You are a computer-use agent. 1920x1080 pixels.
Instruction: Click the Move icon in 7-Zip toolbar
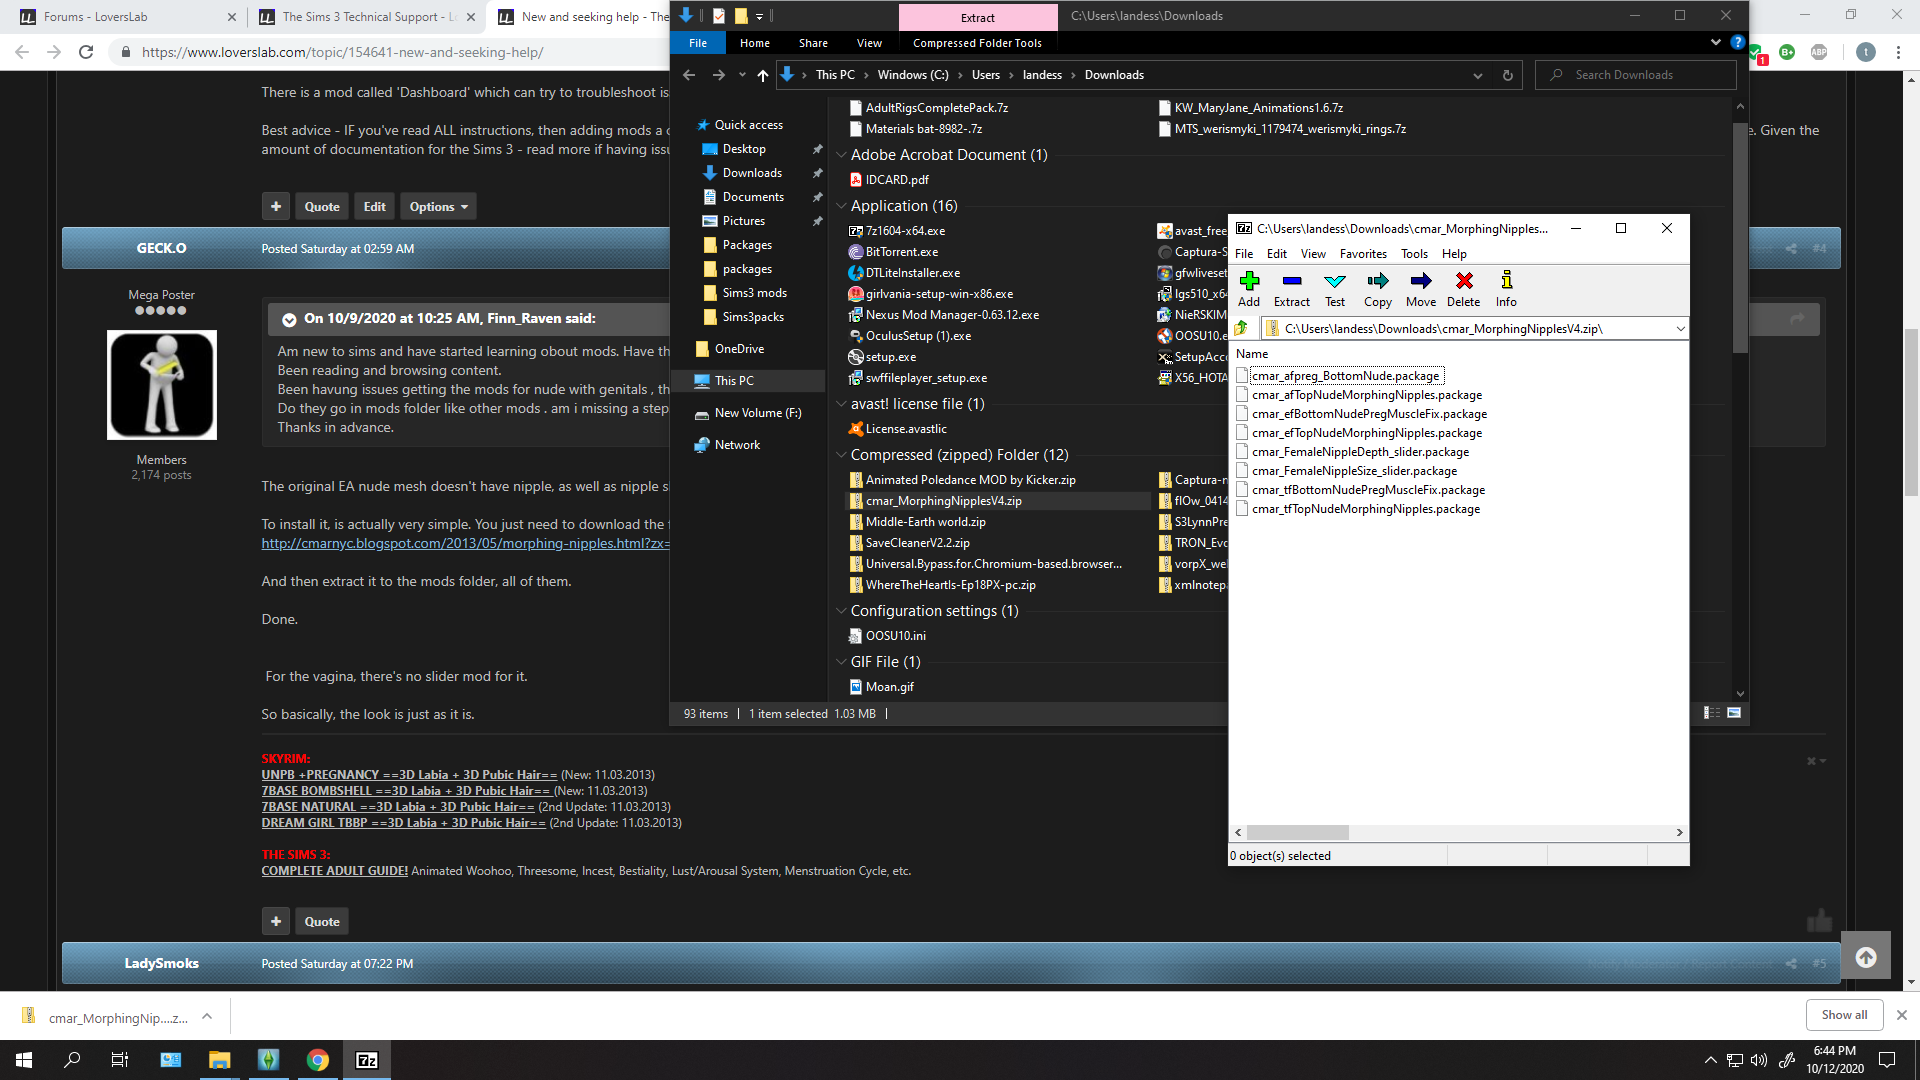(1421, 288)
